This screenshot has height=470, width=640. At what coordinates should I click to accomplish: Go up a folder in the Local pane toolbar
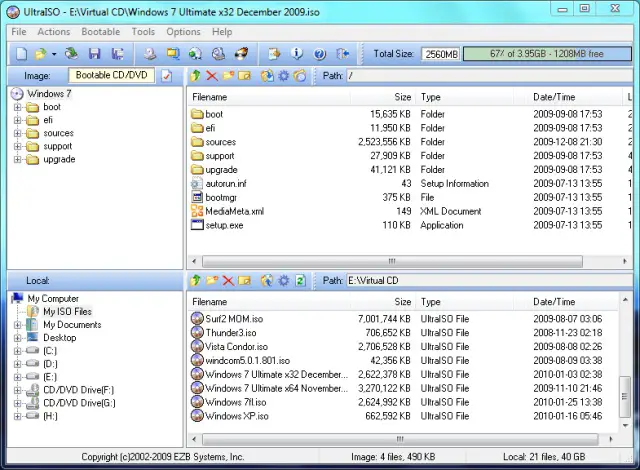196,280
